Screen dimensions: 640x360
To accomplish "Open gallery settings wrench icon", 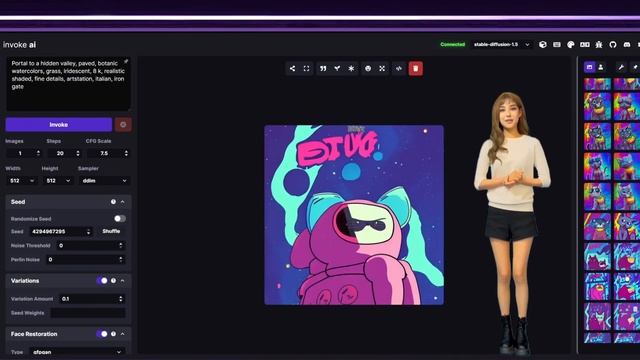I will (621, 67).
